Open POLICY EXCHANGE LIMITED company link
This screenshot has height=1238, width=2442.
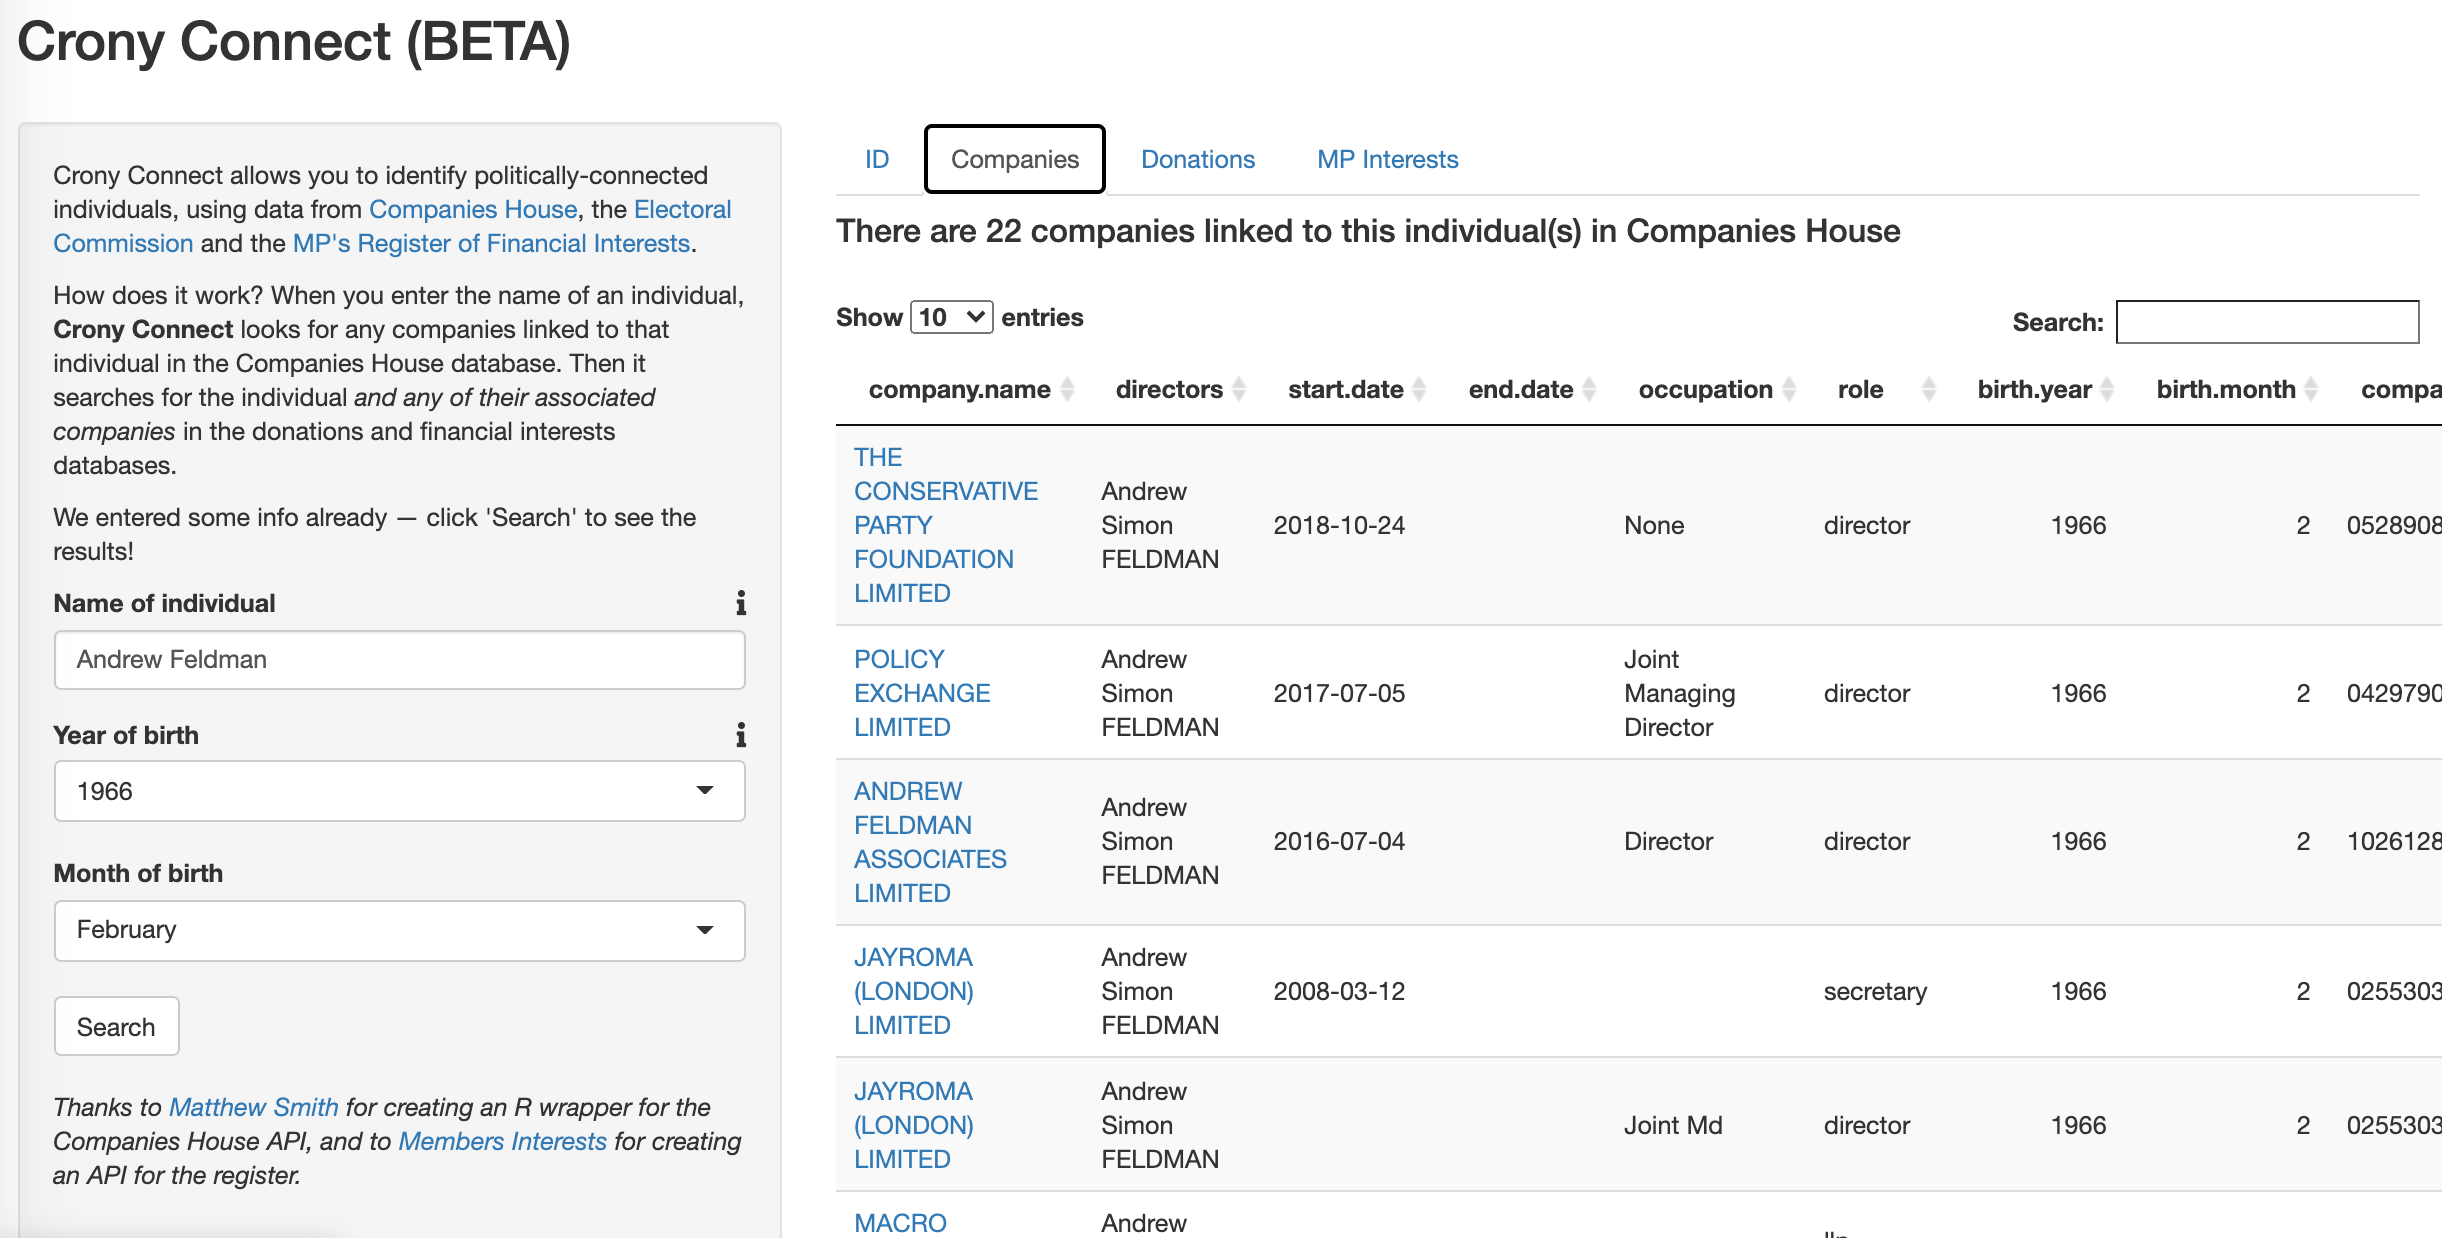click(x=922, y=693)
